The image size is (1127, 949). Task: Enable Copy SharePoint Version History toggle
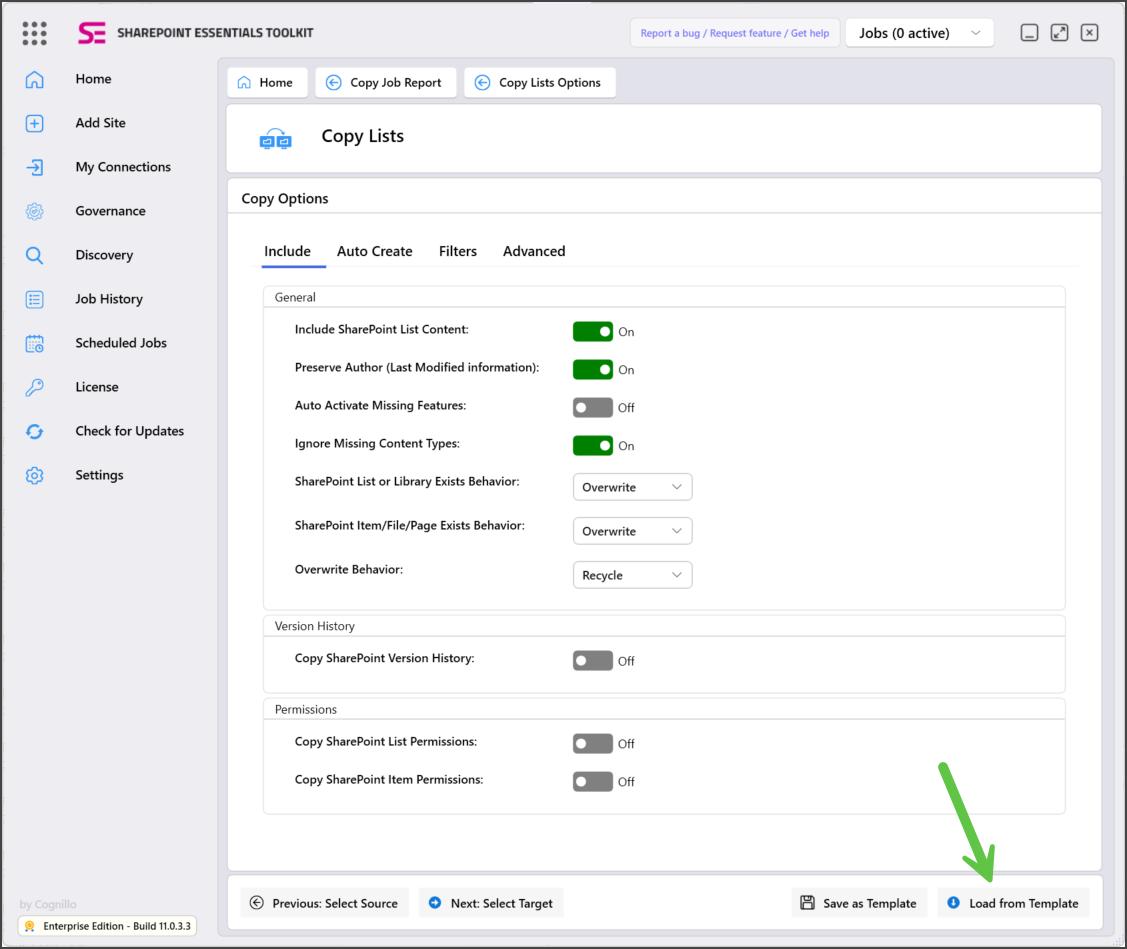(593, 661)
